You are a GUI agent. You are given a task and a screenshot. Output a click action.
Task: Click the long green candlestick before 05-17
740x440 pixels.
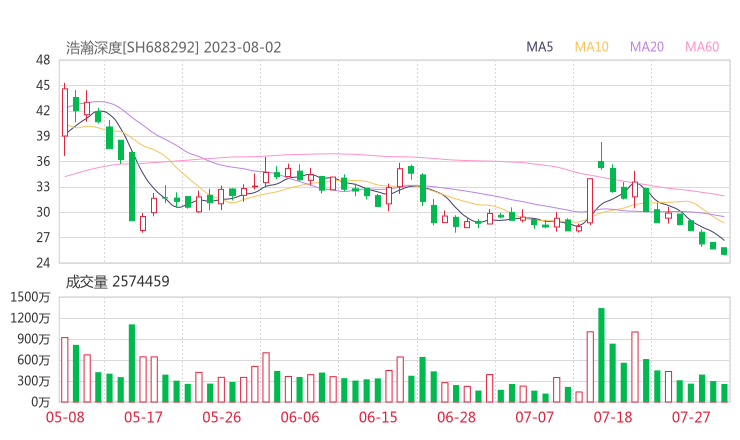[x=132, y=186]
